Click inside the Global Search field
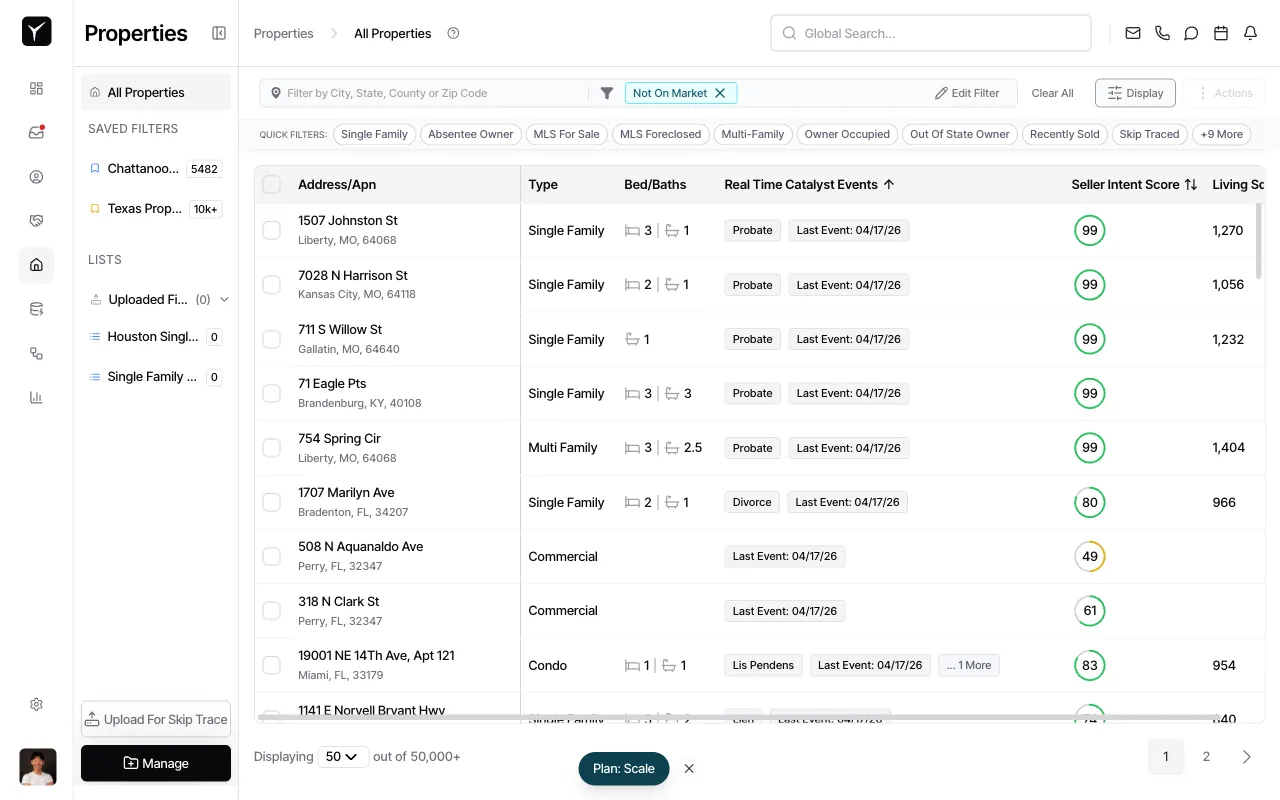1280x800 pixels. (930, 32)
